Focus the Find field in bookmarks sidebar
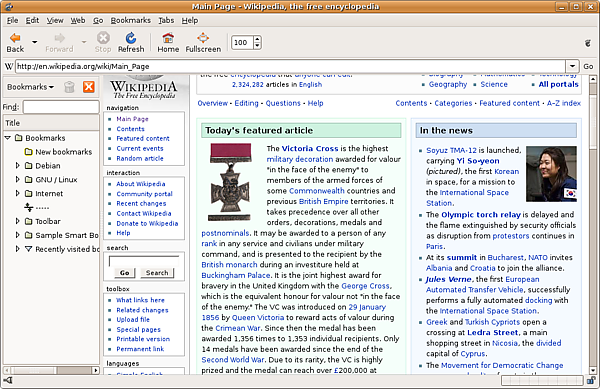This screenshot has height=389, width=600. (61, 107)
